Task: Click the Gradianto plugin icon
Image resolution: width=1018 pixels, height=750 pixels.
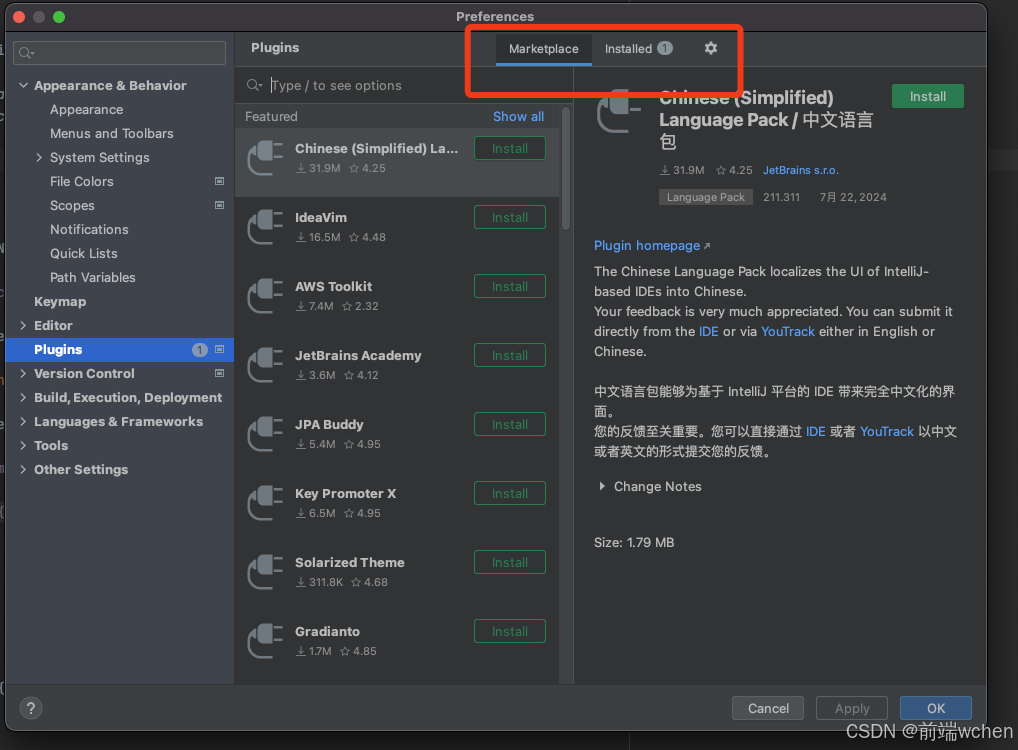Action: coord(266,640)
